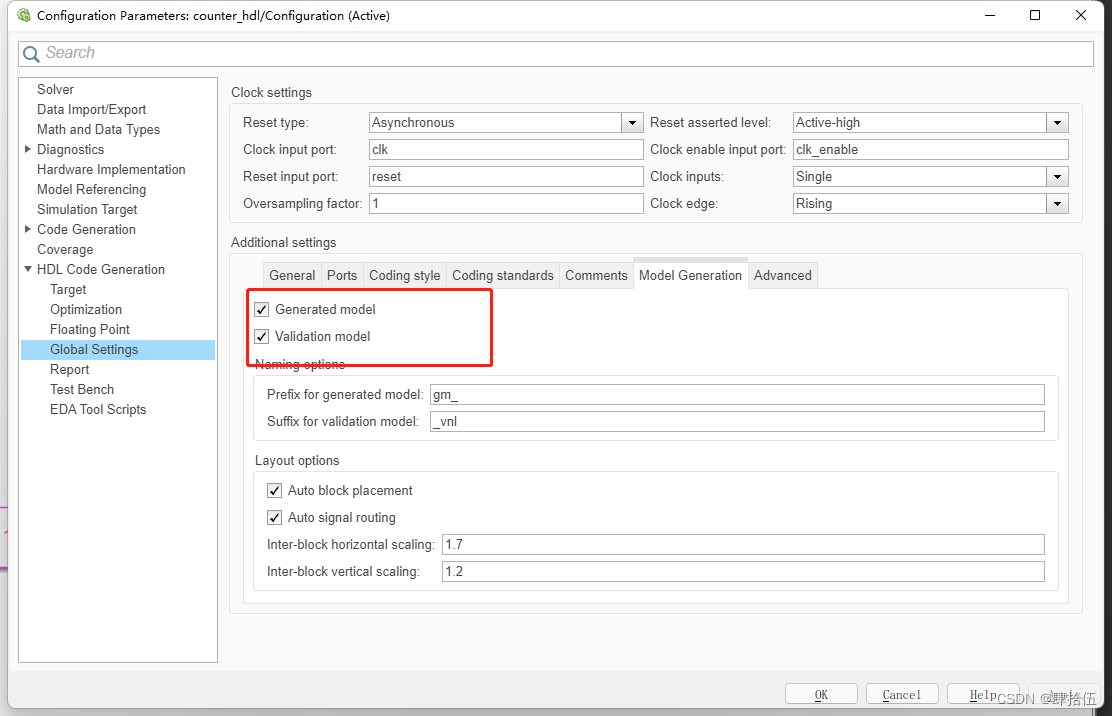Select Report tree item
1112x716 pixels.
click(x=70, y=369)
